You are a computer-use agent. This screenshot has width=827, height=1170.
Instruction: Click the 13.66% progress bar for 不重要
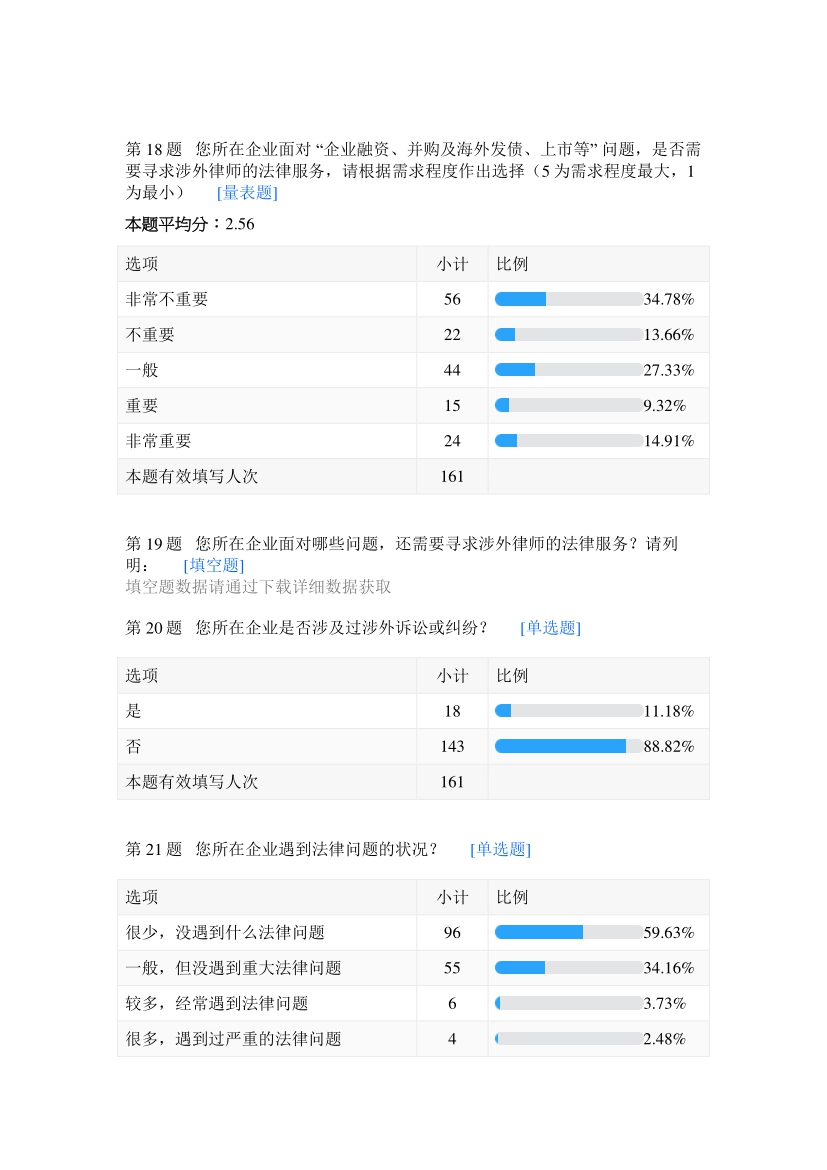[568, 335]
